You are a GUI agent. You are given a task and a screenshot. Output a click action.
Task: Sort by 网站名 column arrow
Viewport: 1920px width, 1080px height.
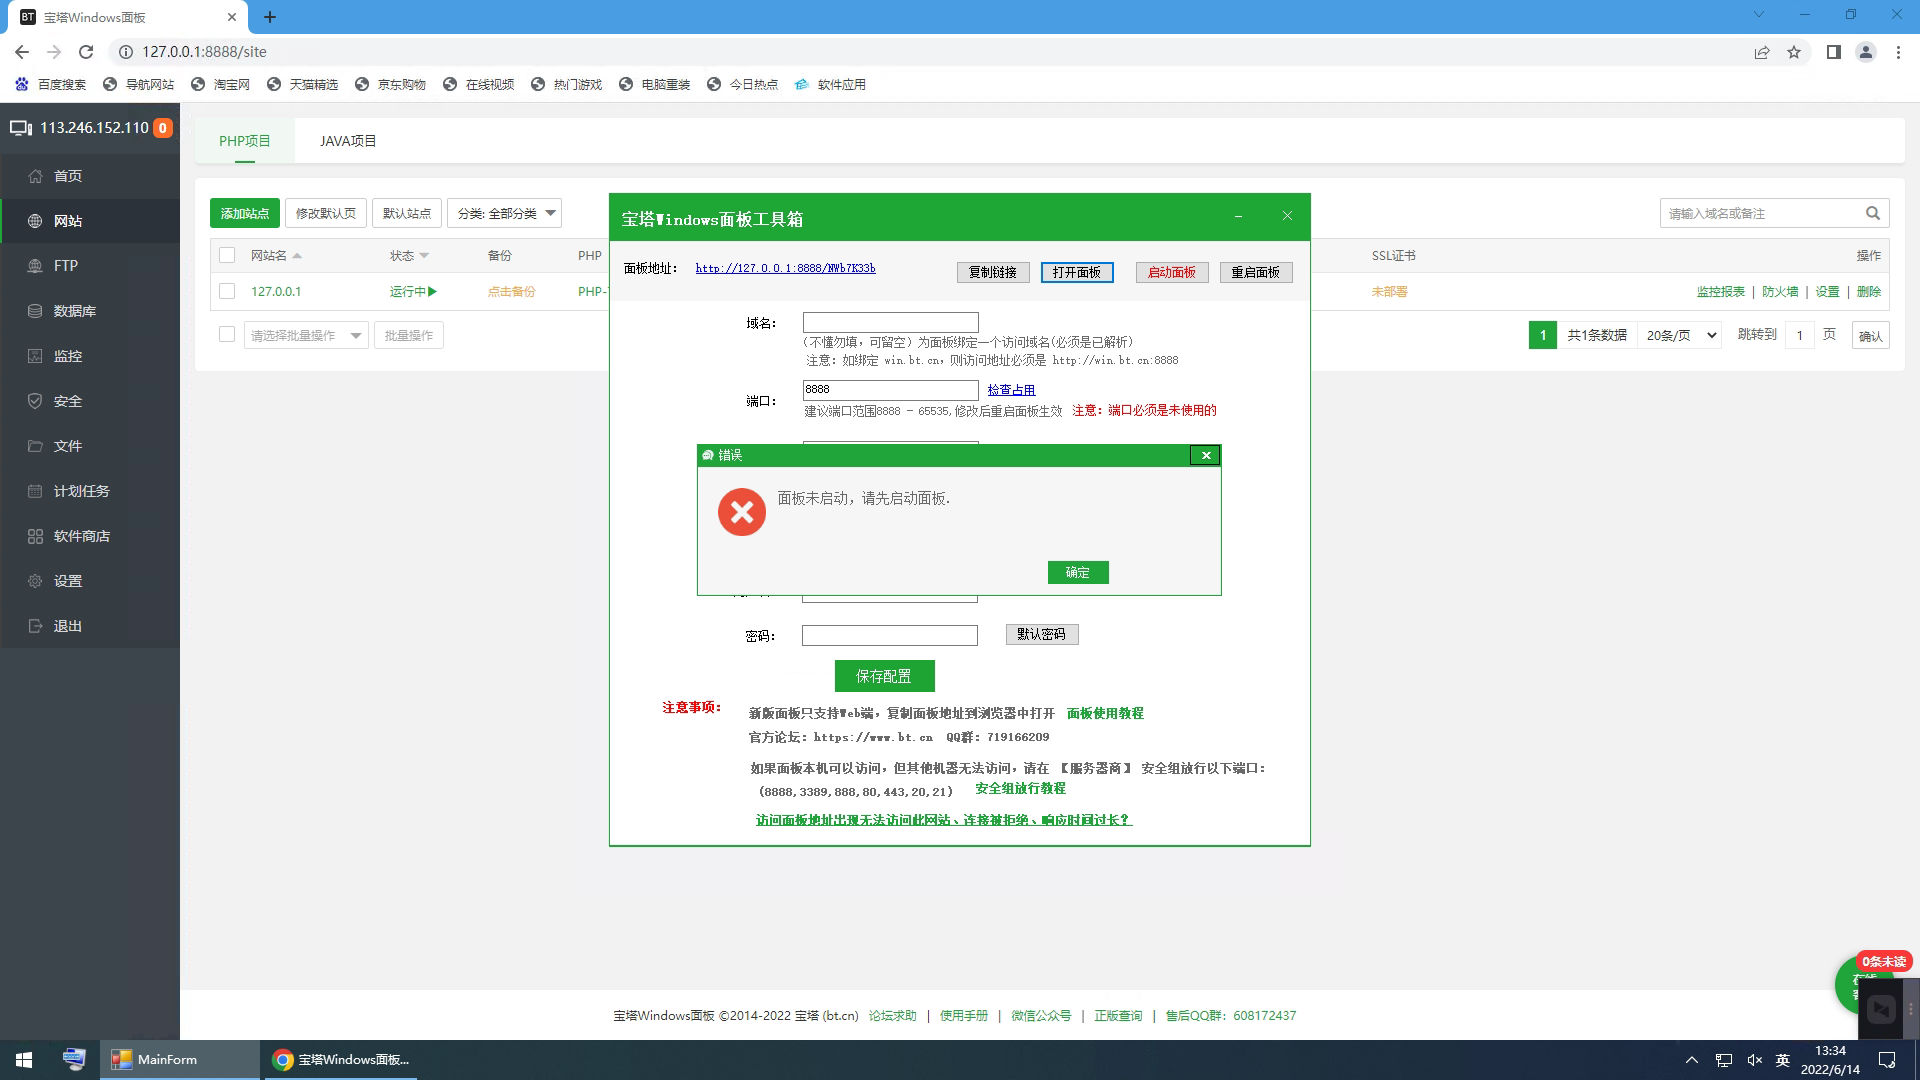point(297,256)
